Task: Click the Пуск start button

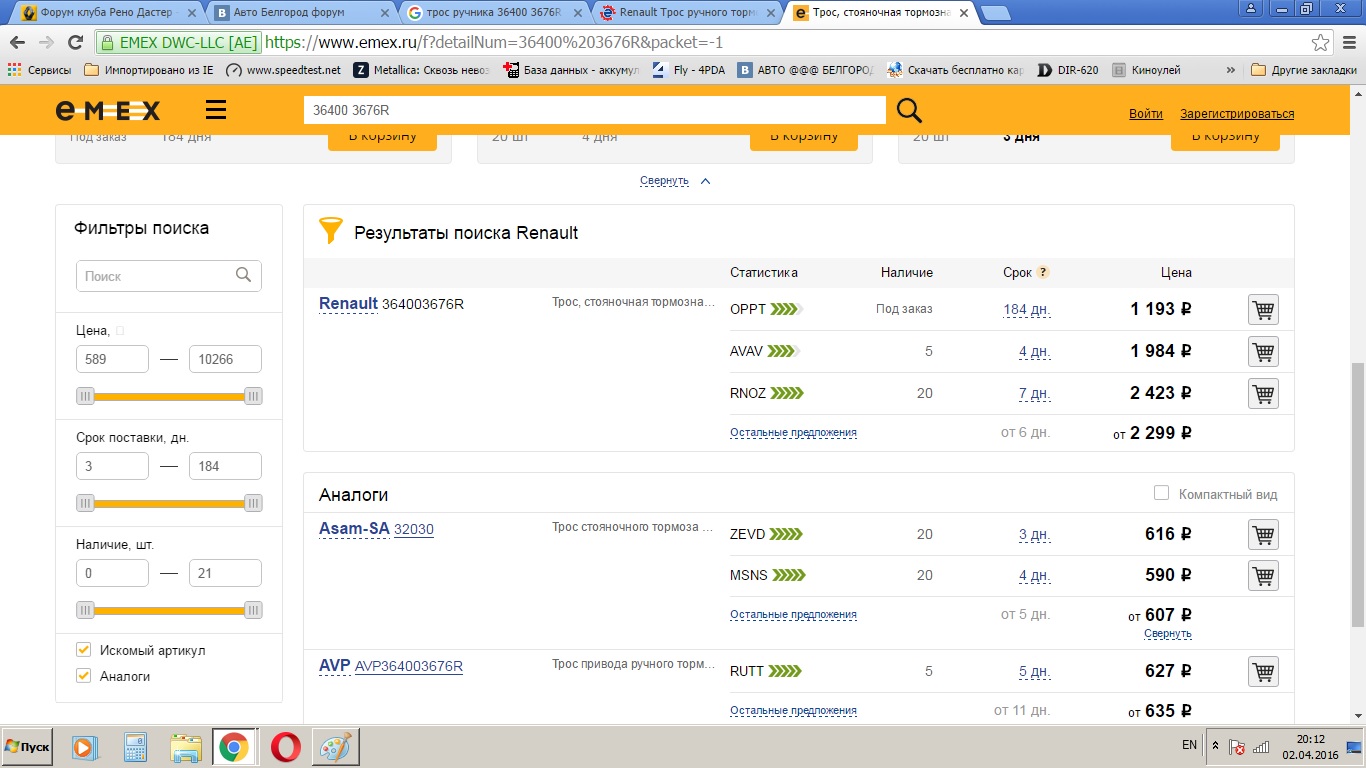Action: point(28,747)
